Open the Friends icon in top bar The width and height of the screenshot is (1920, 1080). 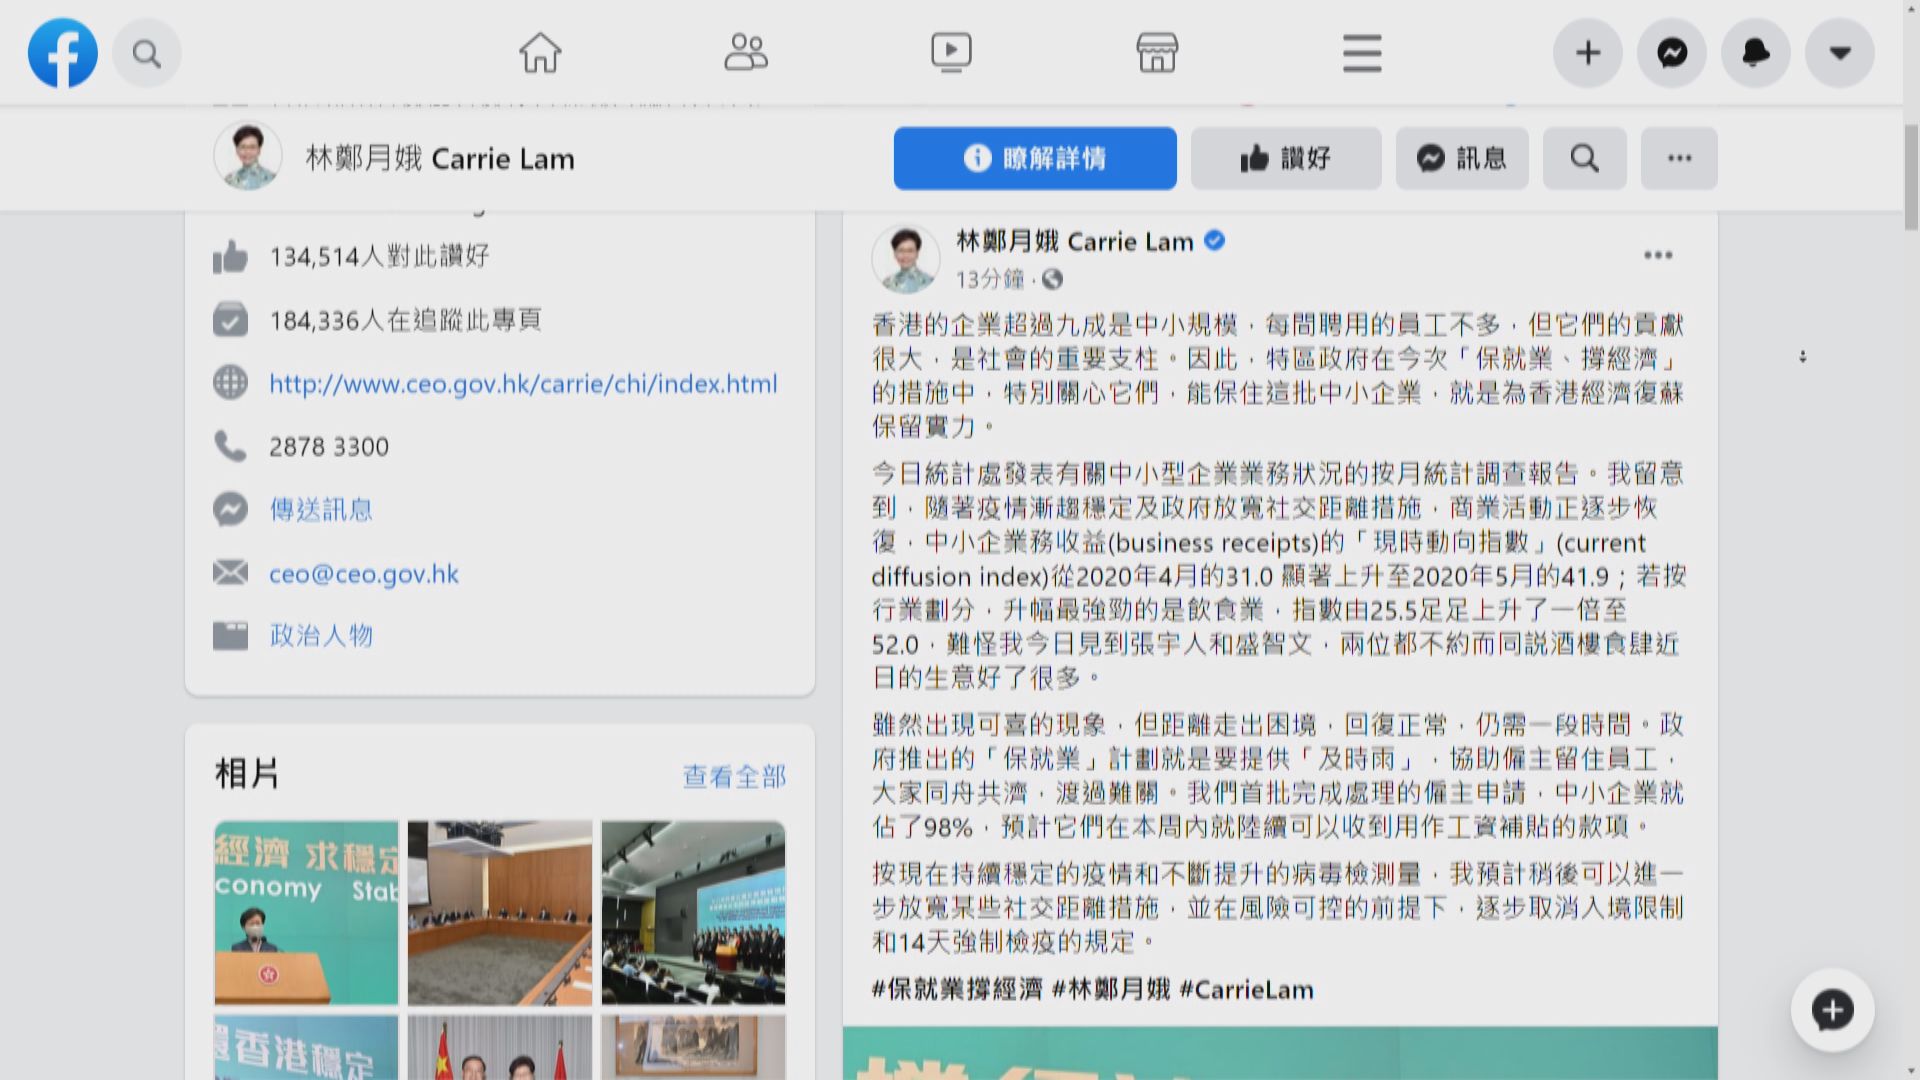click(745, 53)
